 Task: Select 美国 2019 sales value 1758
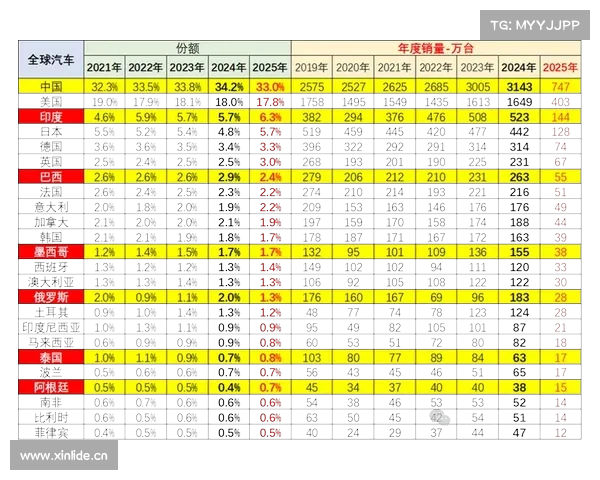pos(311,102)
